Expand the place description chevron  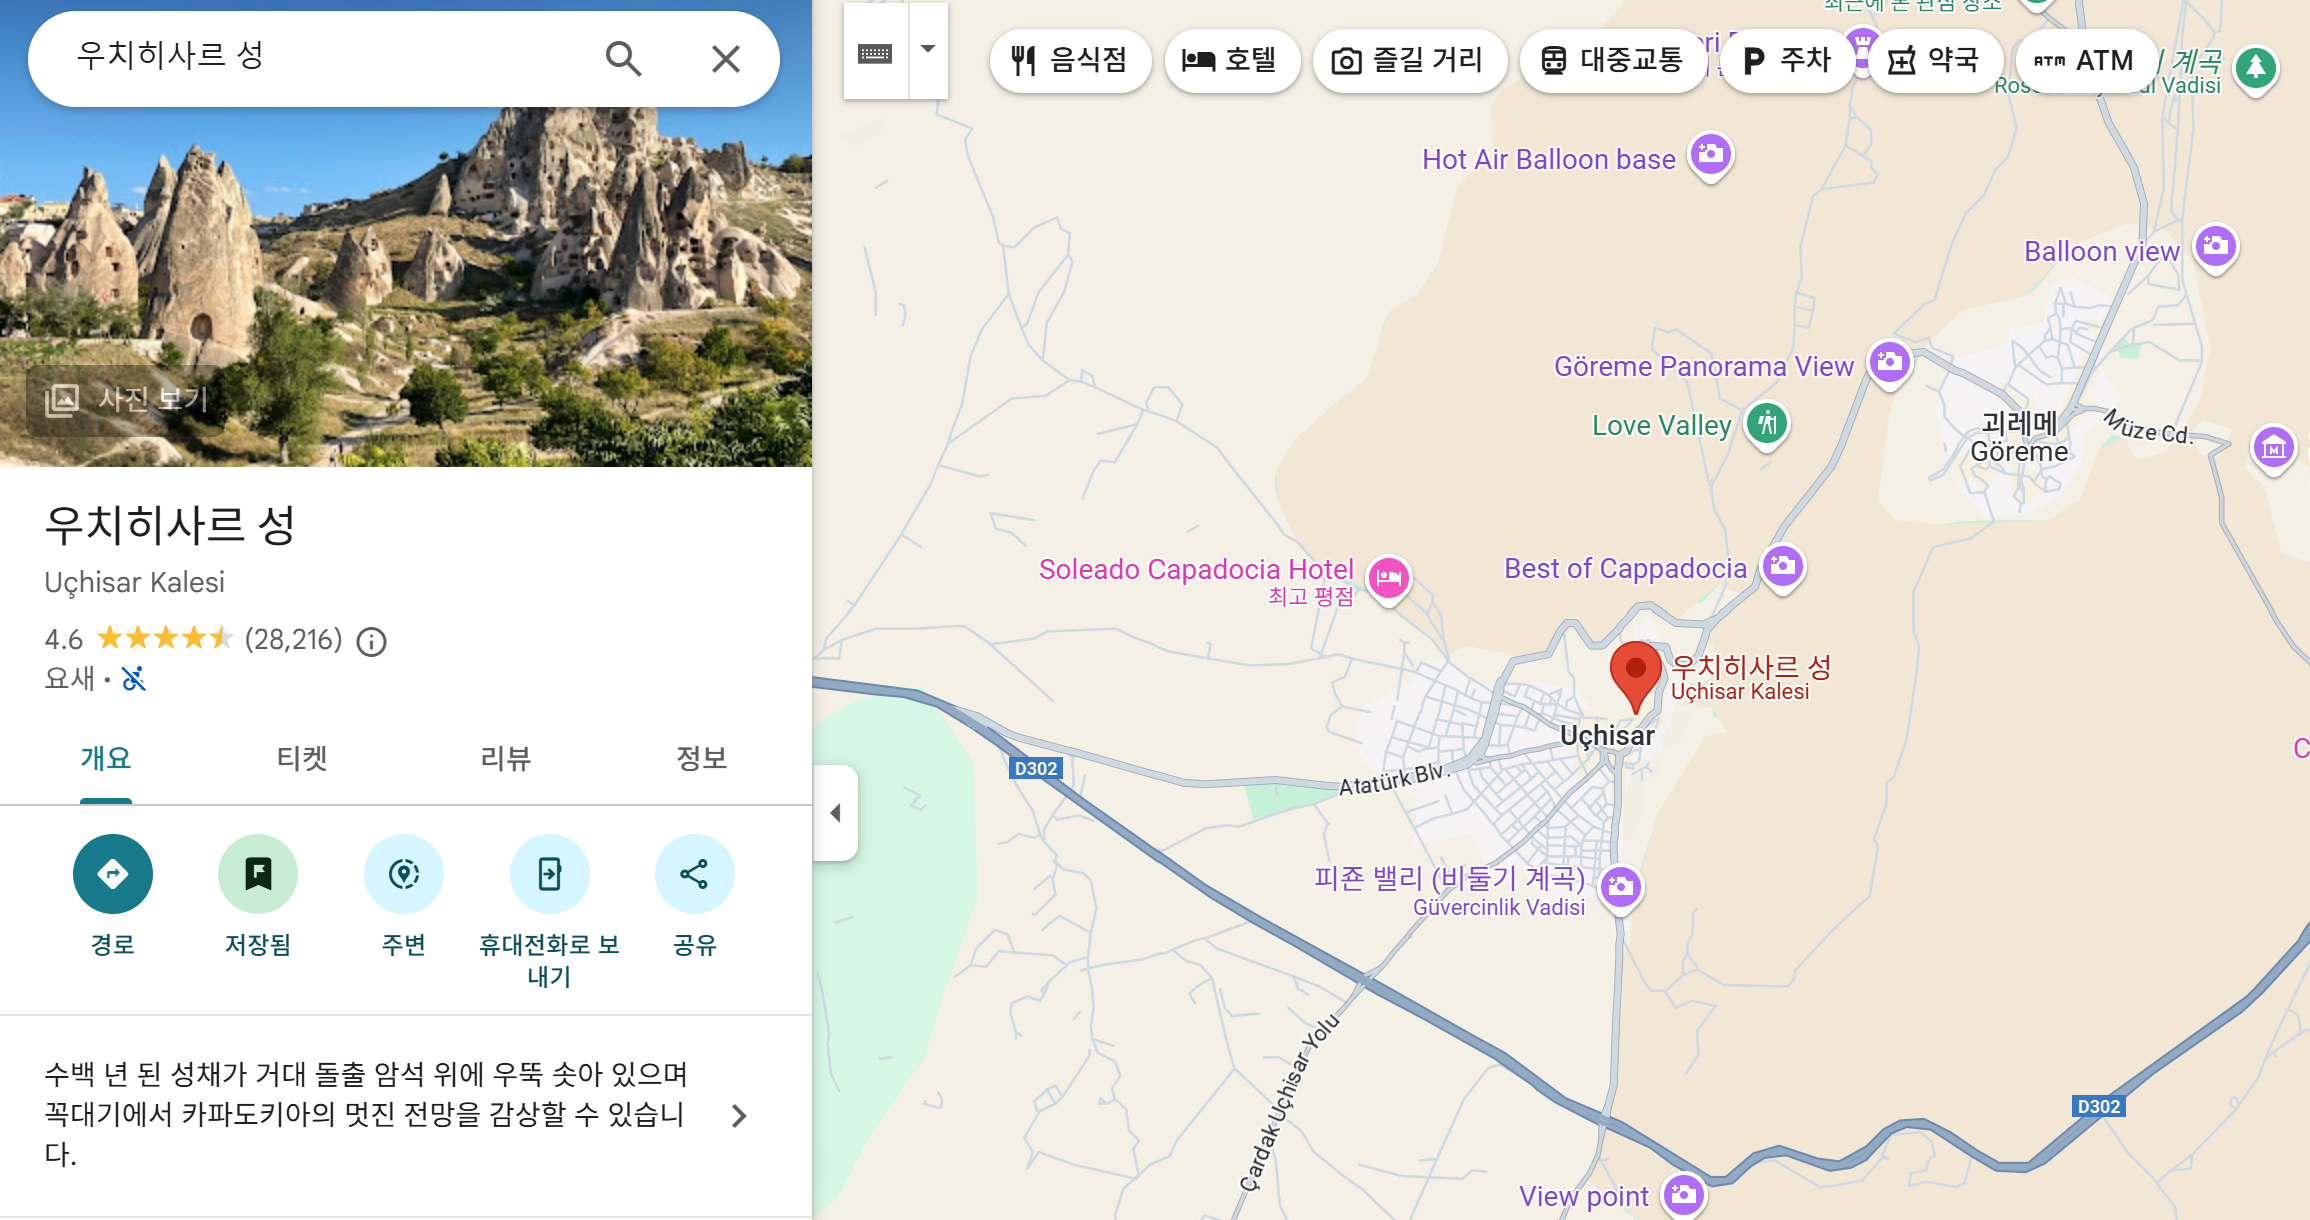(739, 1115)
